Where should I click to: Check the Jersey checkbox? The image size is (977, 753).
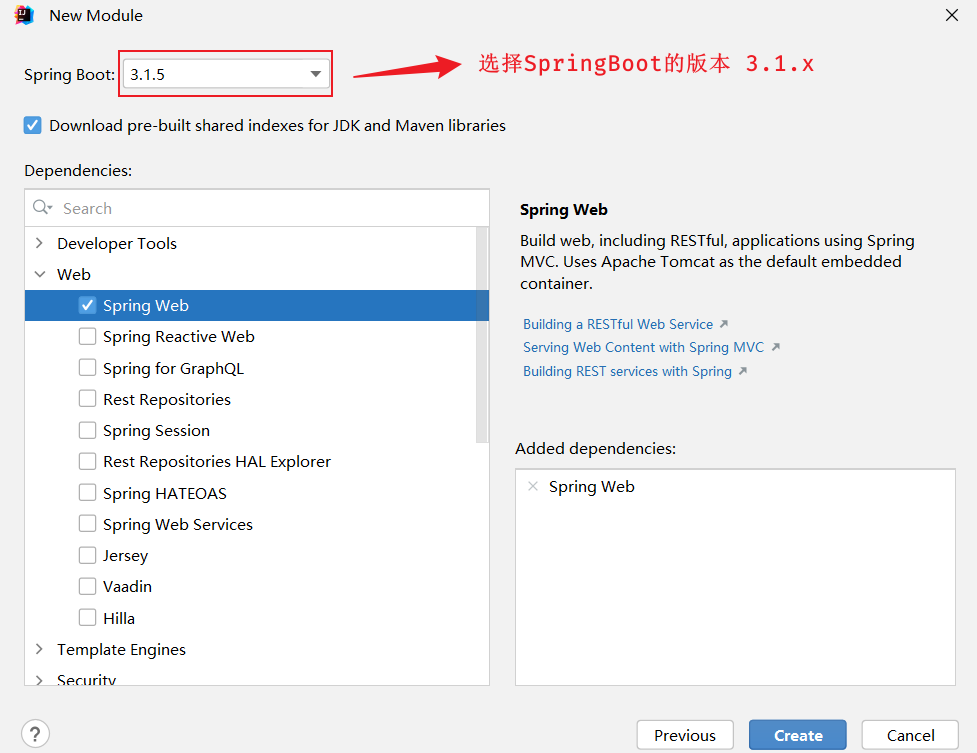87,555
